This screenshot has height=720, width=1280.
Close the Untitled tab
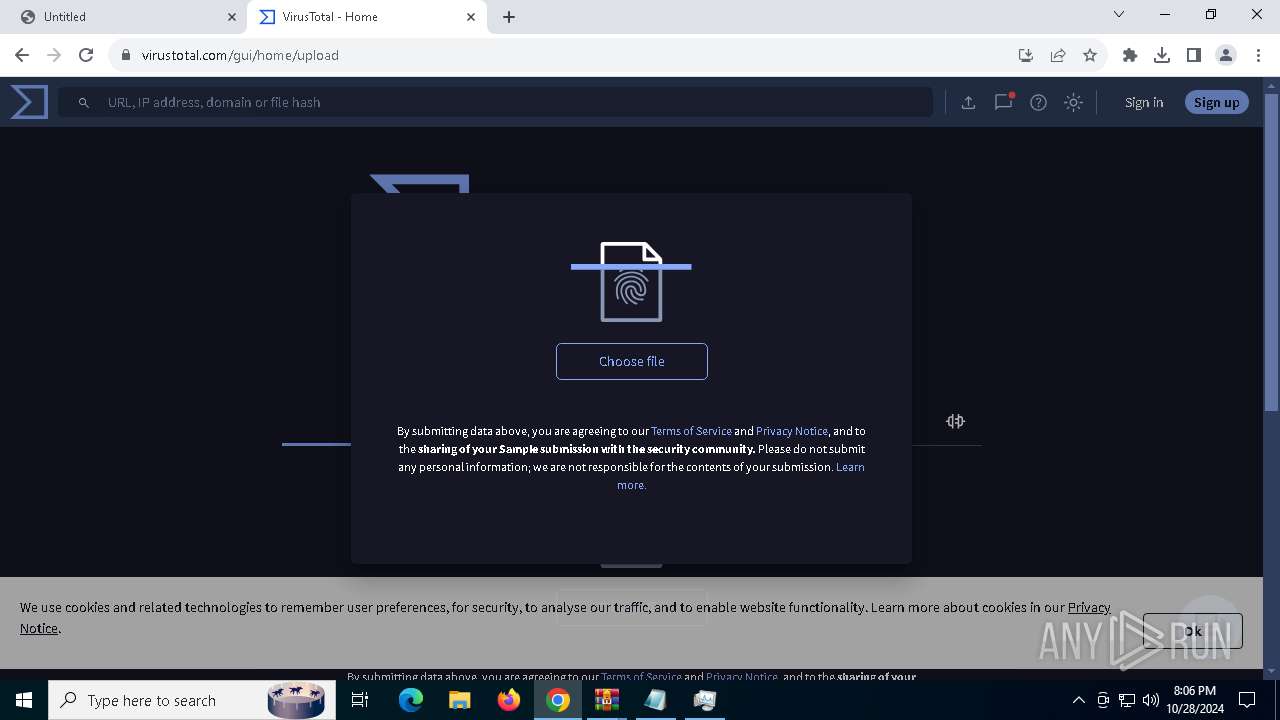[232, 17]
